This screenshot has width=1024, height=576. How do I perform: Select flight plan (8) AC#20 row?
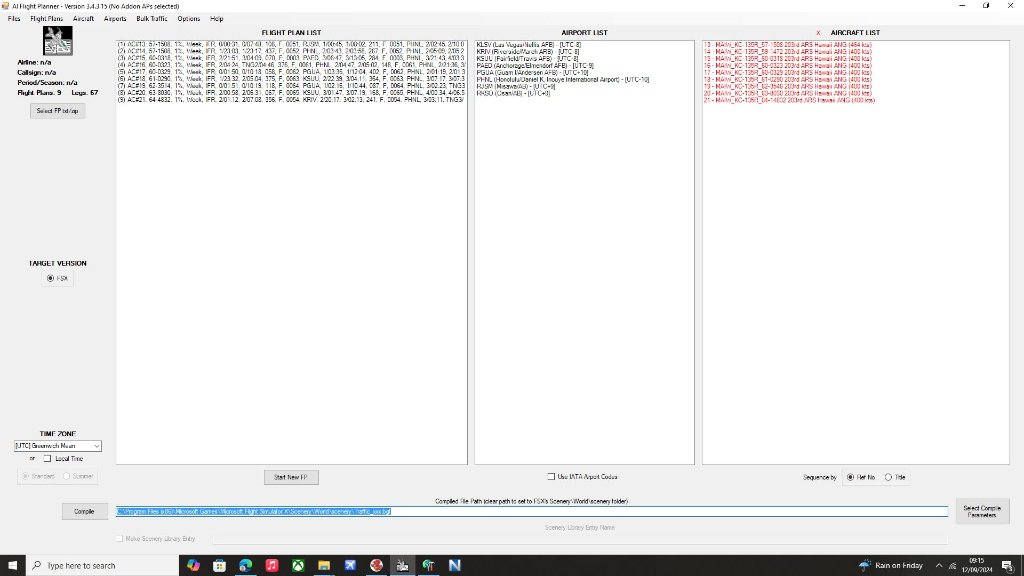(x=291, y=93)
